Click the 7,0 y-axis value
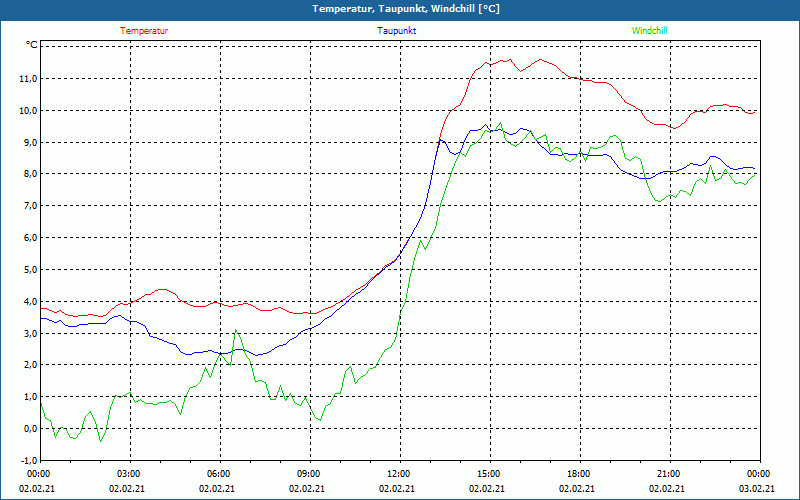Image resolution: width=800 pixels, height=500 pixels. tap(31, 206)
